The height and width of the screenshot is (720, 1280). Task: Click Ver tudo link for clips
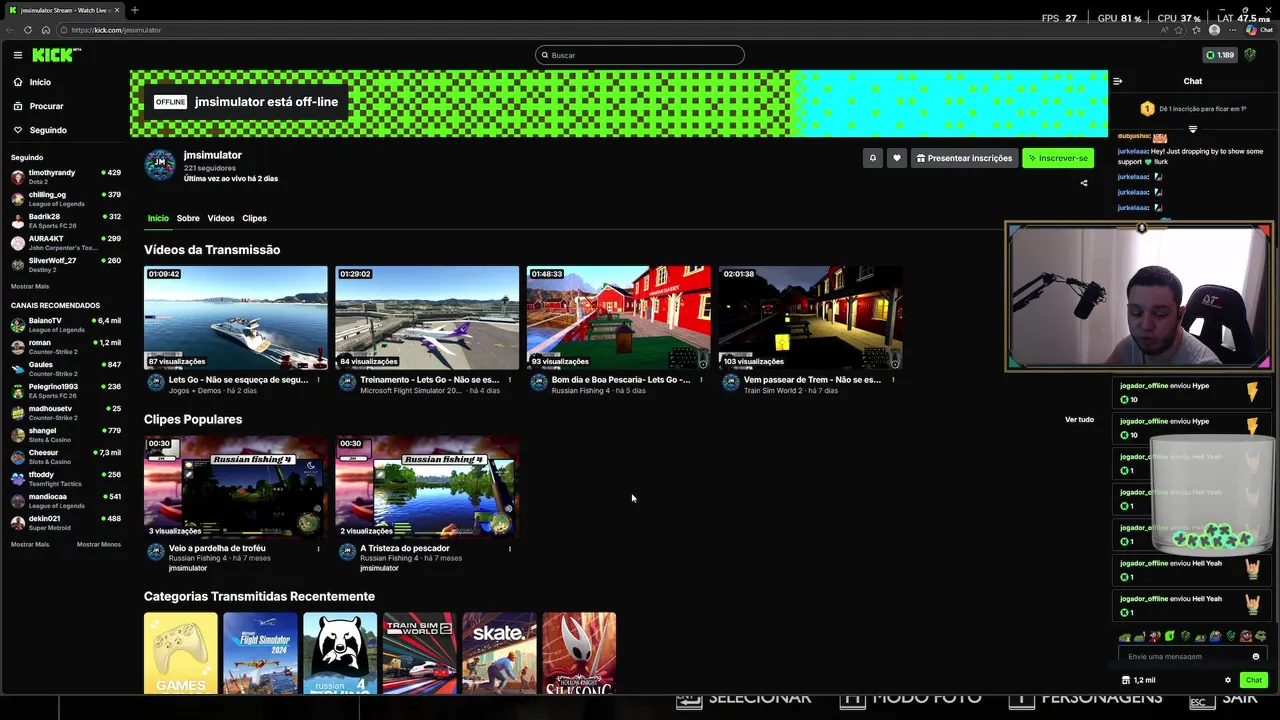(x=1079, y=420)
